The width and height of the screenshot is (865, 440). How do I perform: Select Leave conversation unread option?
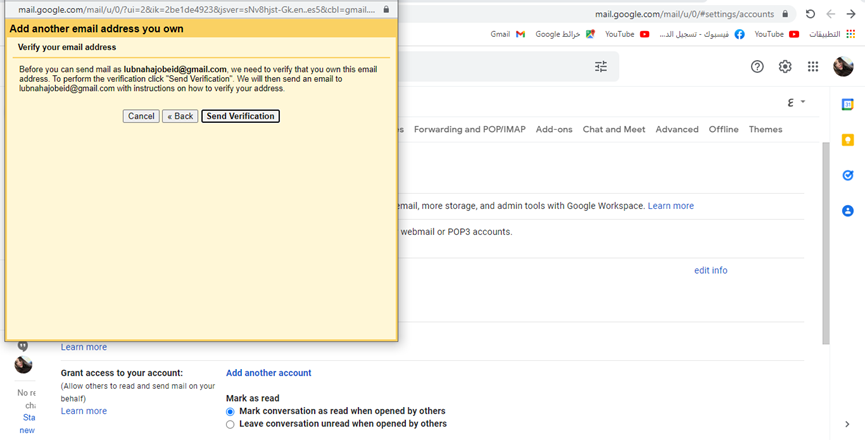coord(230,424)
